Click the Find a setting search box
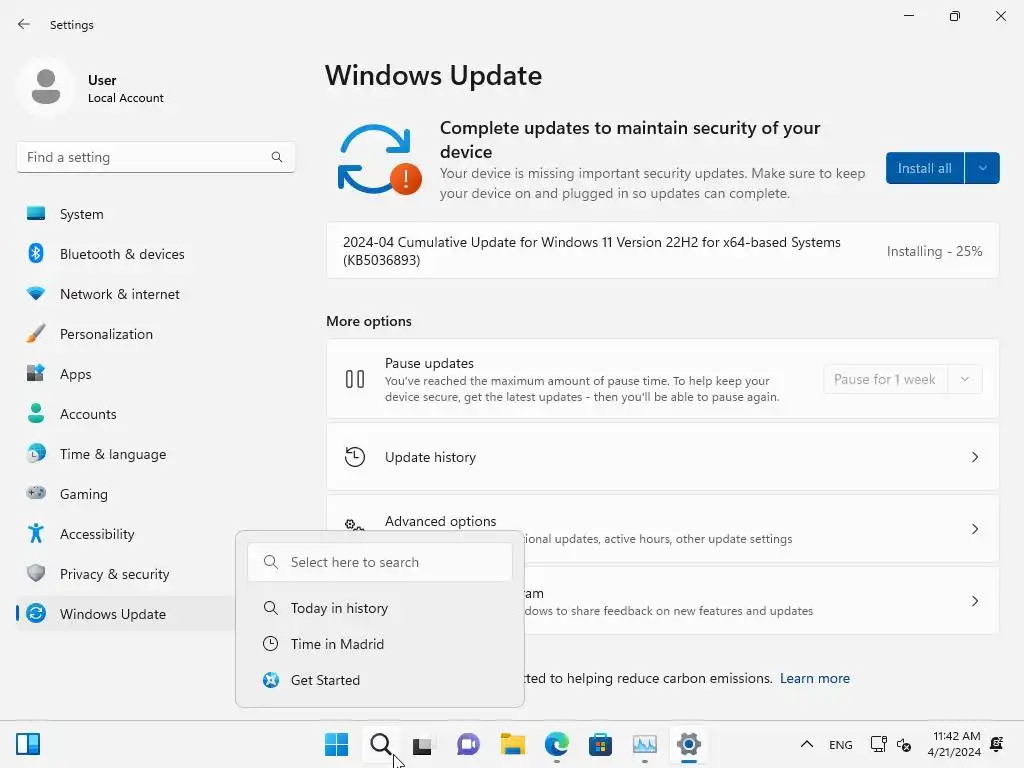Image resolution: width=1024 pixels, height=768 pixels. [x=155, y=157]
